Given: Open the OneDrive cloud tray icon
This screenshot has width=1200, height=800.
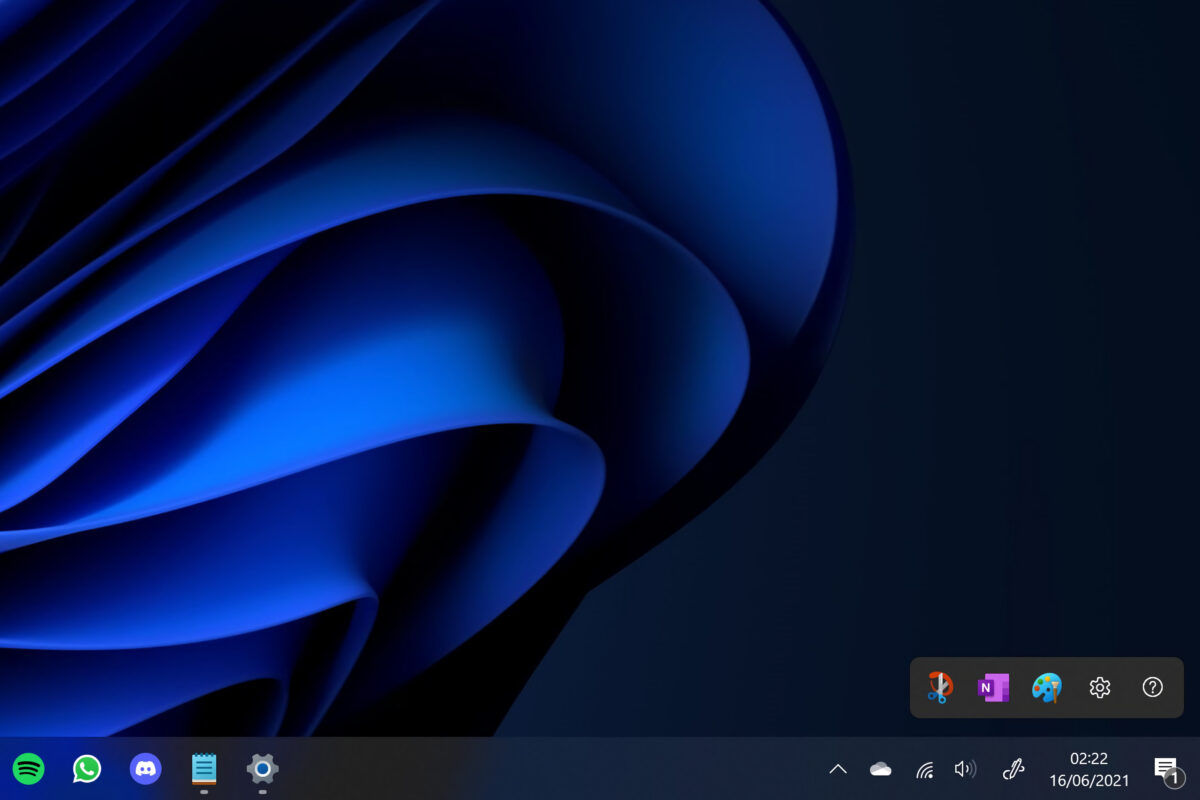Looking at the screenshot, I should point(881,769).
